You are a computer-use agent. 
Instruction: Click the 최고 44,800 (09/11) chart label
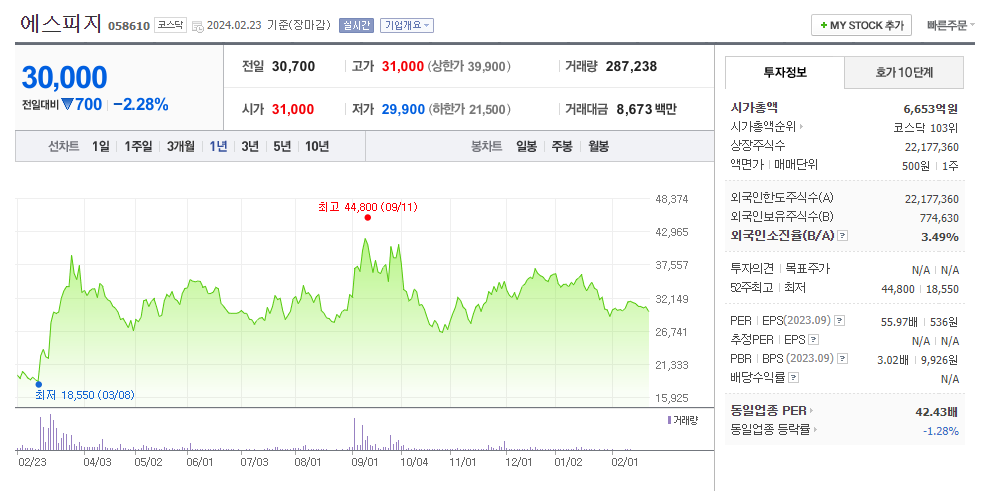click(x=368, y=206)
